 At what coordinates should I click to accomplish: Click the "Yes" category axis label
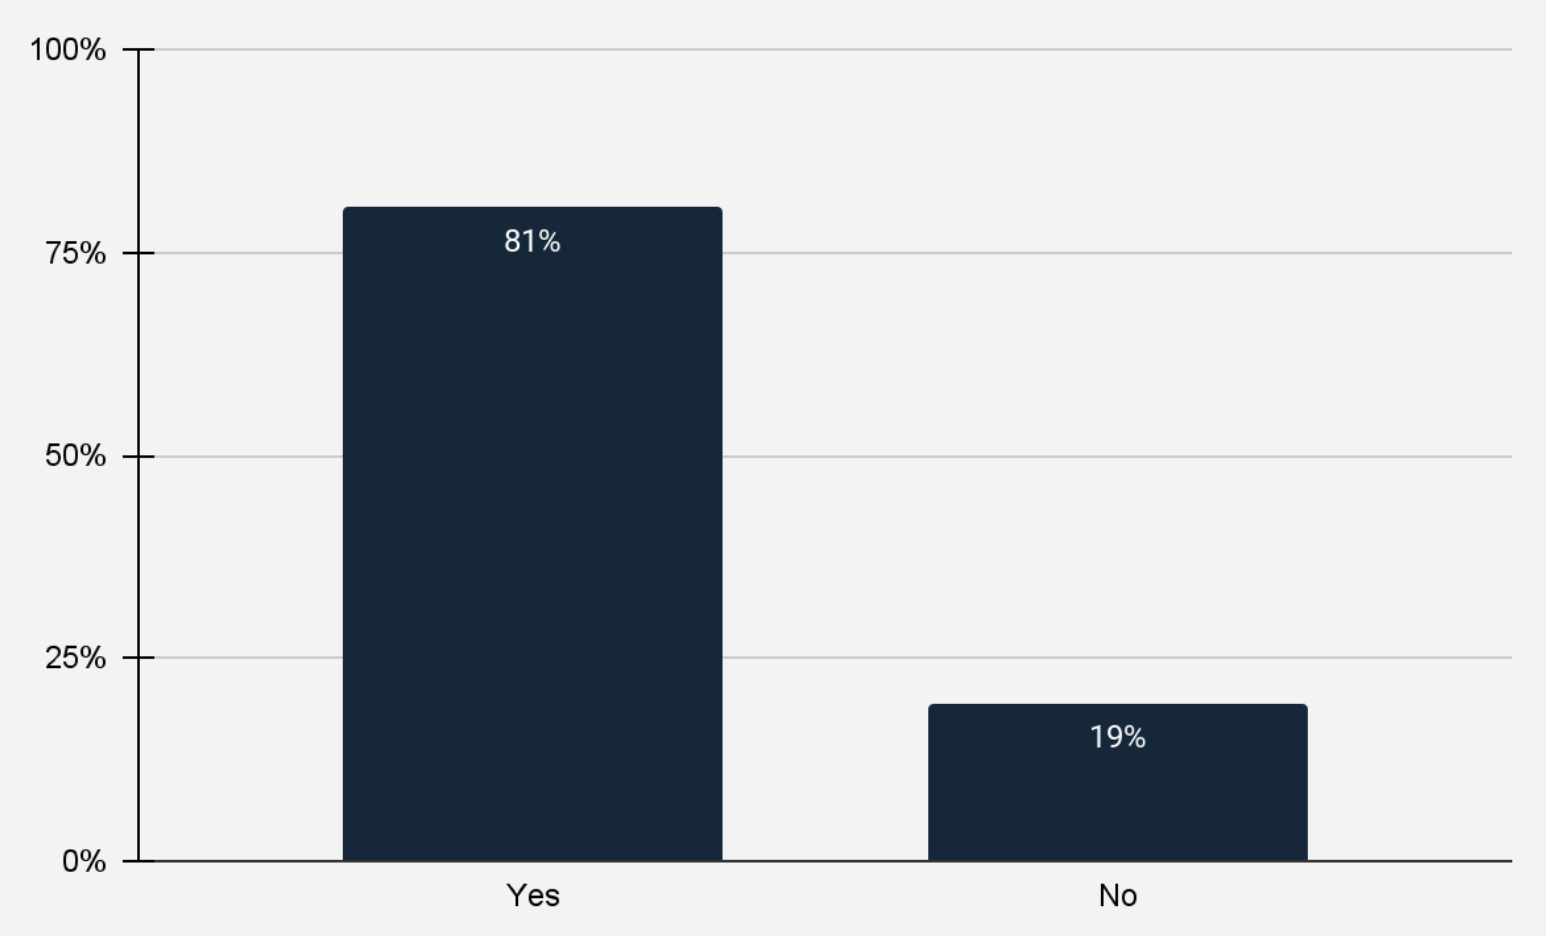(532, 895)
